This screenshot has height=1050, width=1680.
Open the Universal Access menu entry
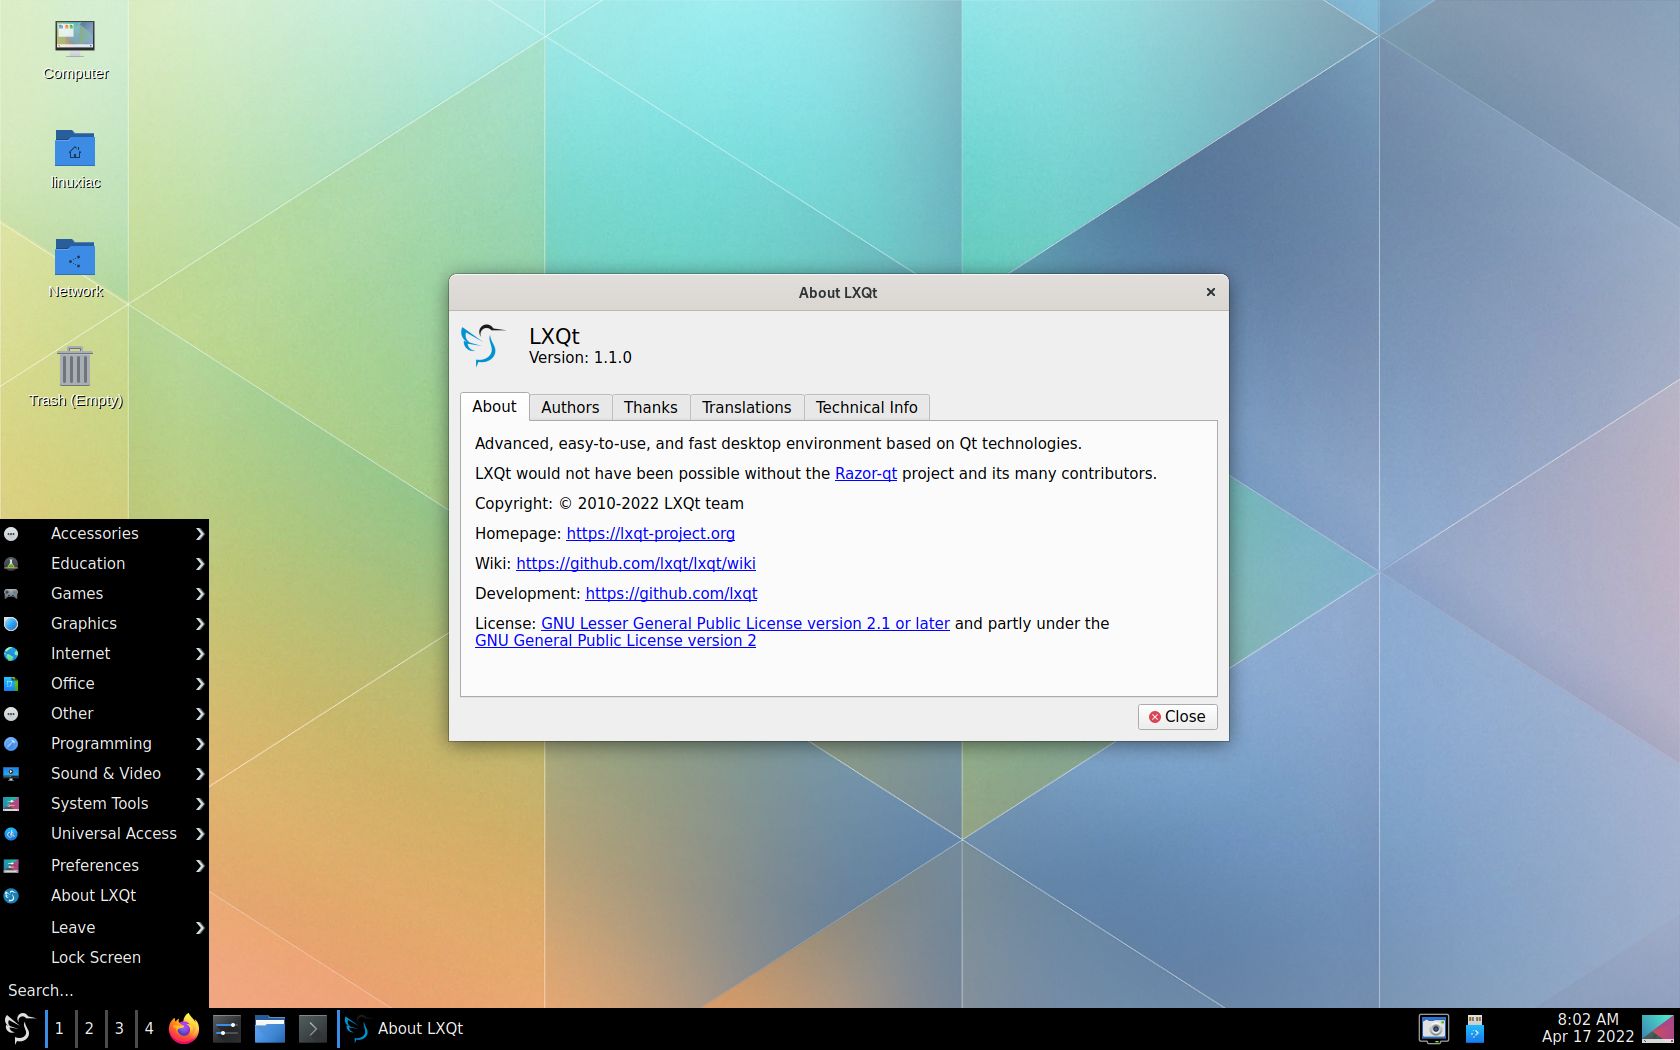point(104,834)
